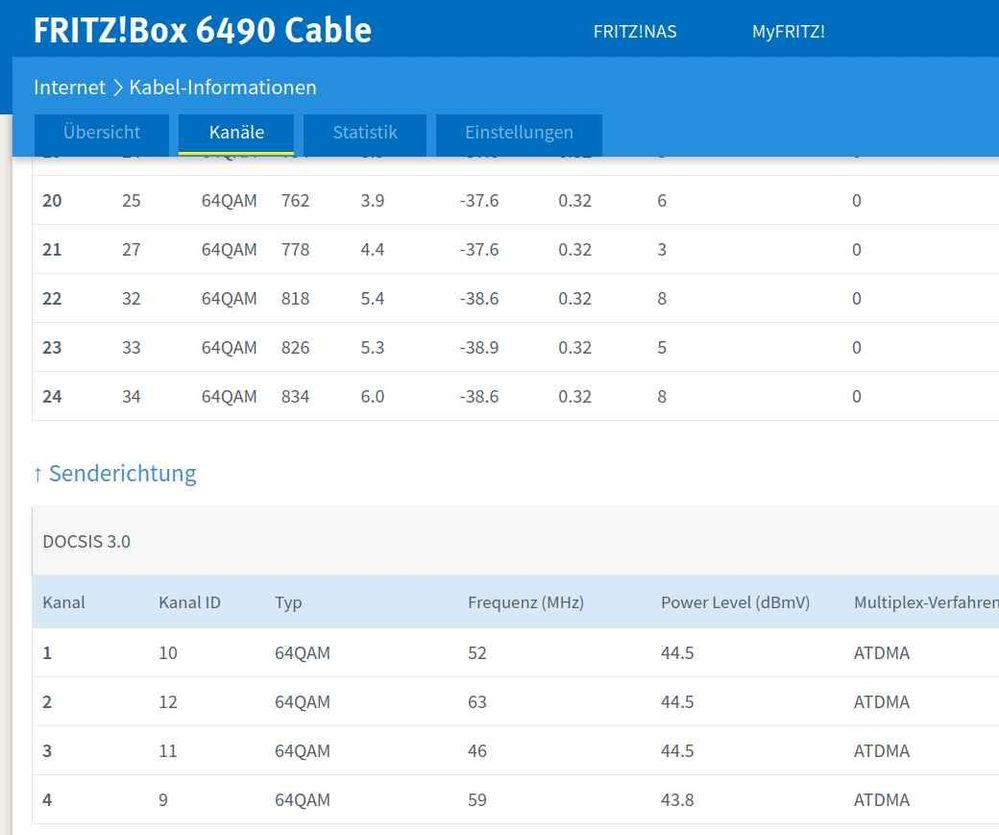Click power level 43.8 in upstream table

click(x=677, y=800)
